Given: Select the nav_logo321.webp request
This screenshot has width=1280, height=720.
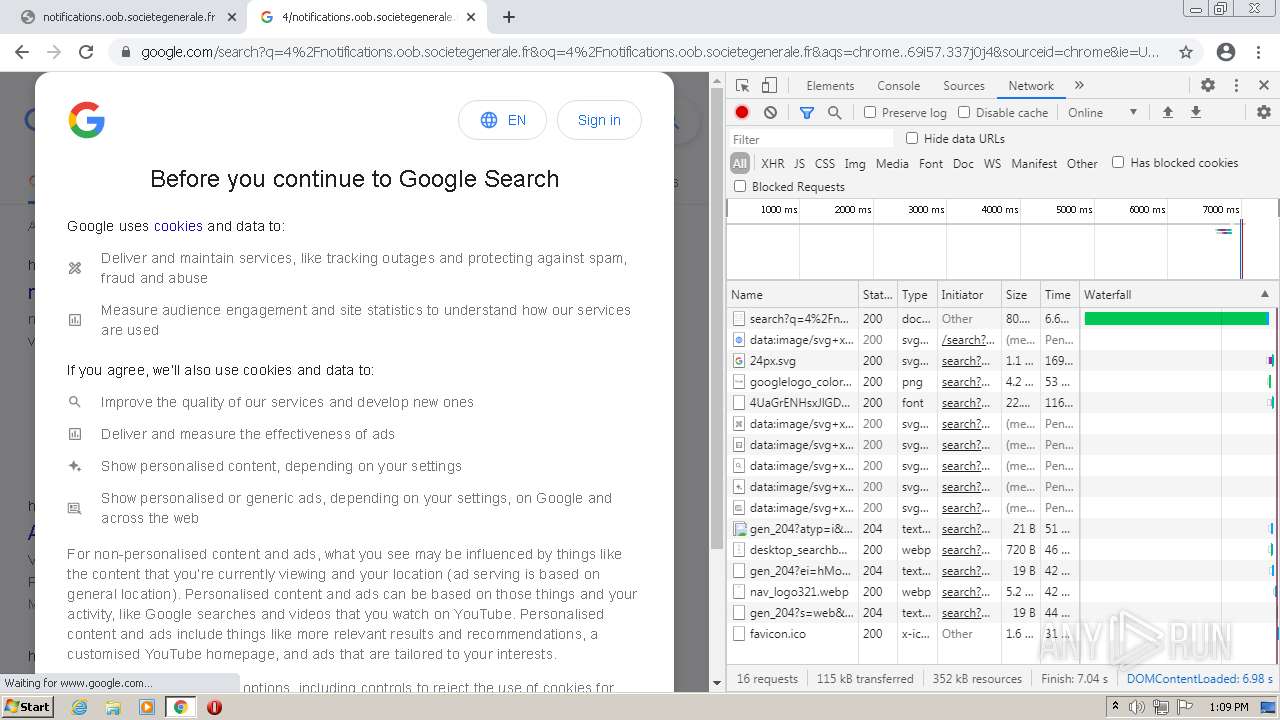Looking at the screenshot, I should pyautogui.click(x=1002, y=592).
